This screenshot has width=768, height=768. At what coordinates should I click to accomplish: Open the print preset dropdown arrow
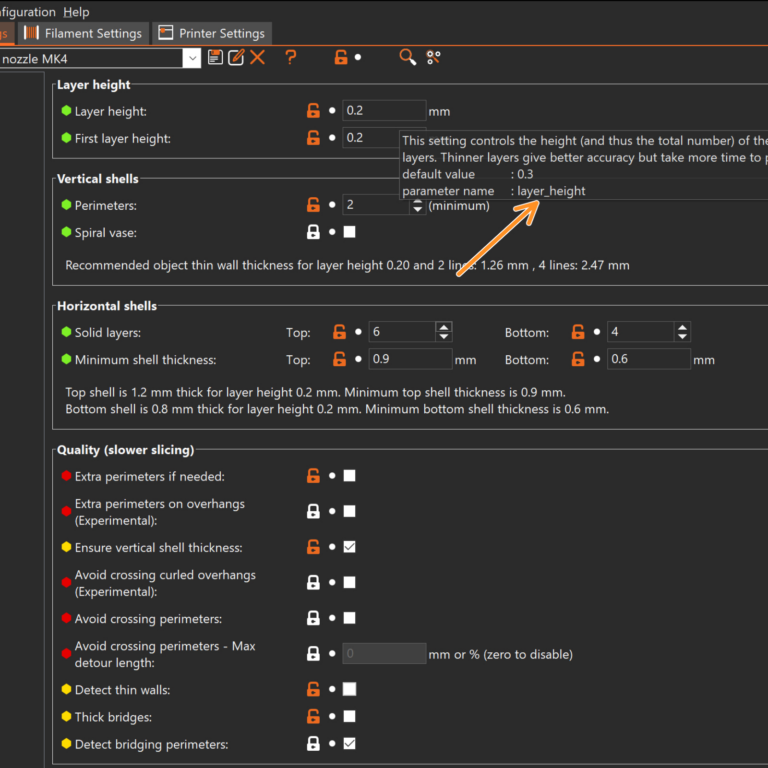coord(191,59)
